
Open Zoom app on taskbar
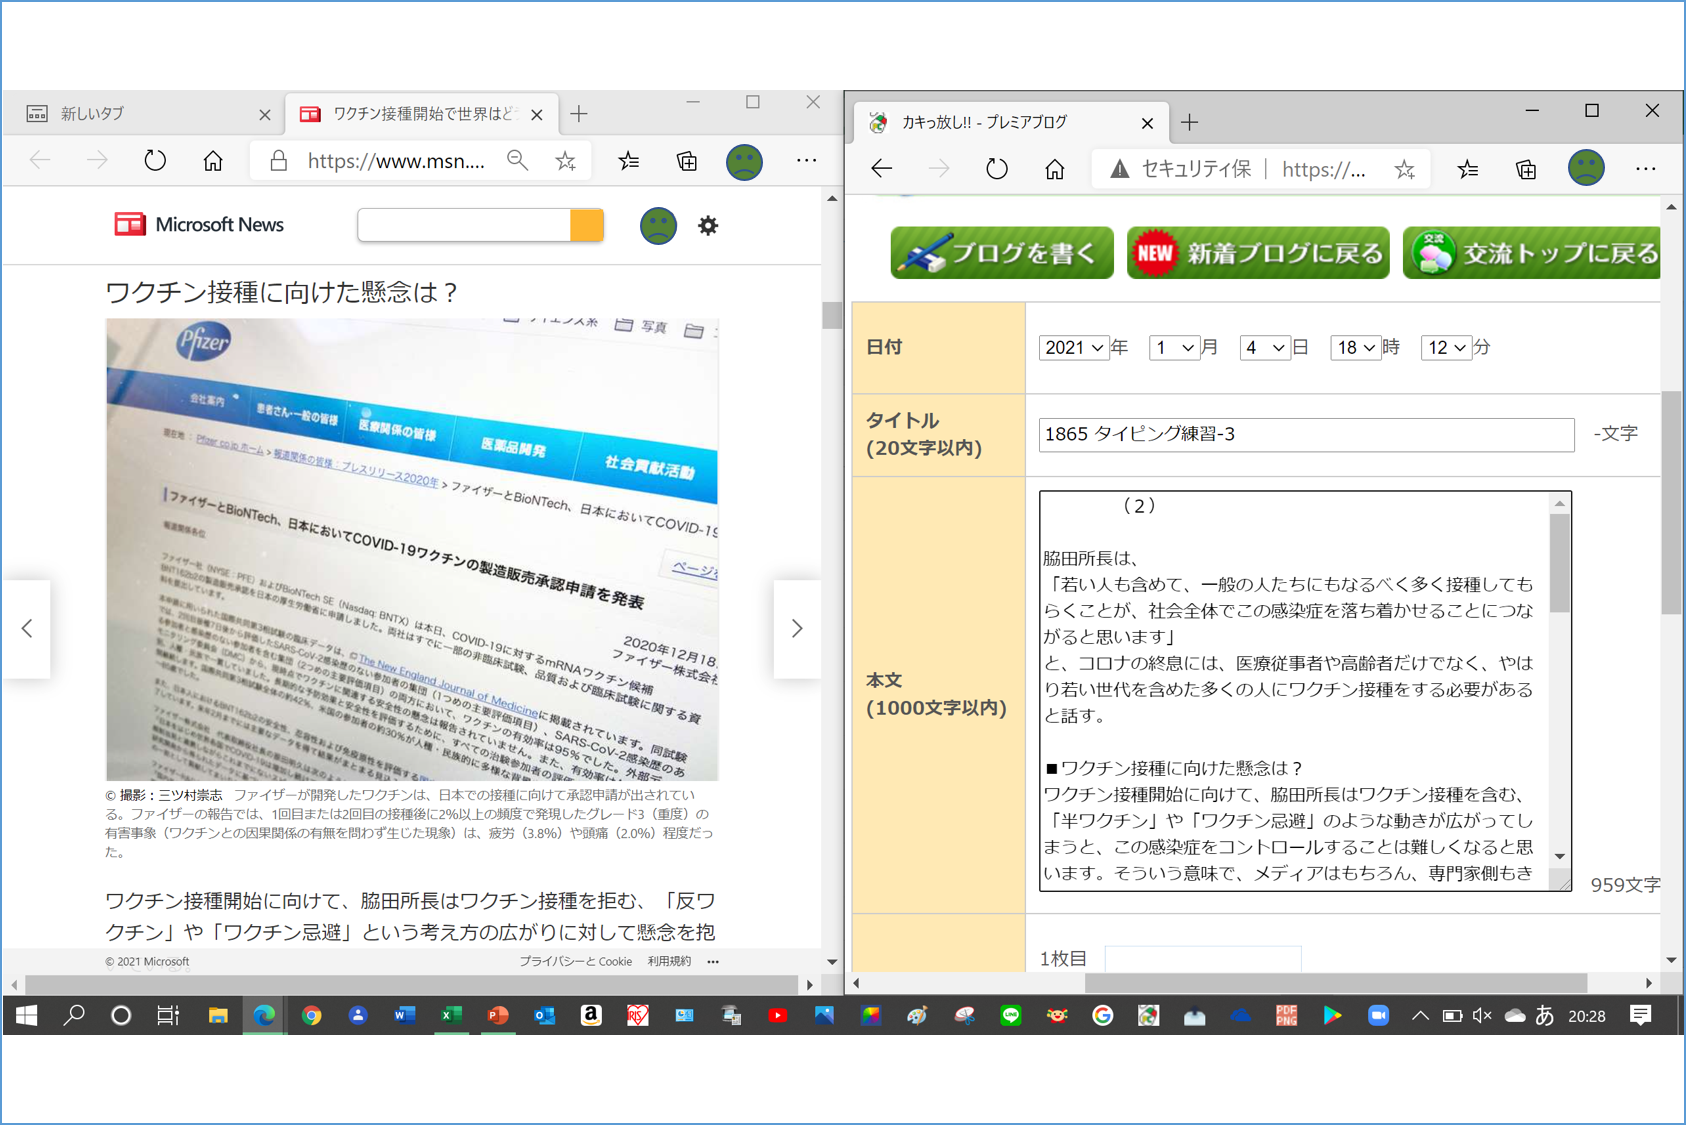tap(1378, 1016)
